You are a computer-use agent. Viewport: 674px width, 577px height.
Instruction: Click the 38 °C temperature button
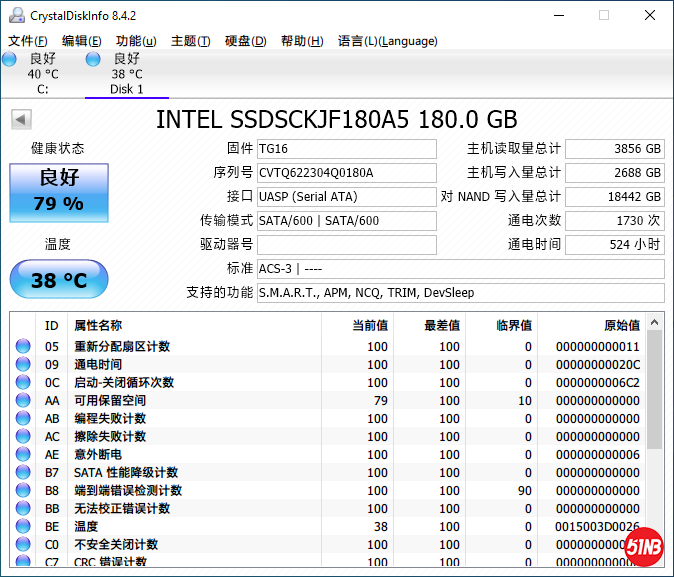pyautogui.click(x=58, y=280)
